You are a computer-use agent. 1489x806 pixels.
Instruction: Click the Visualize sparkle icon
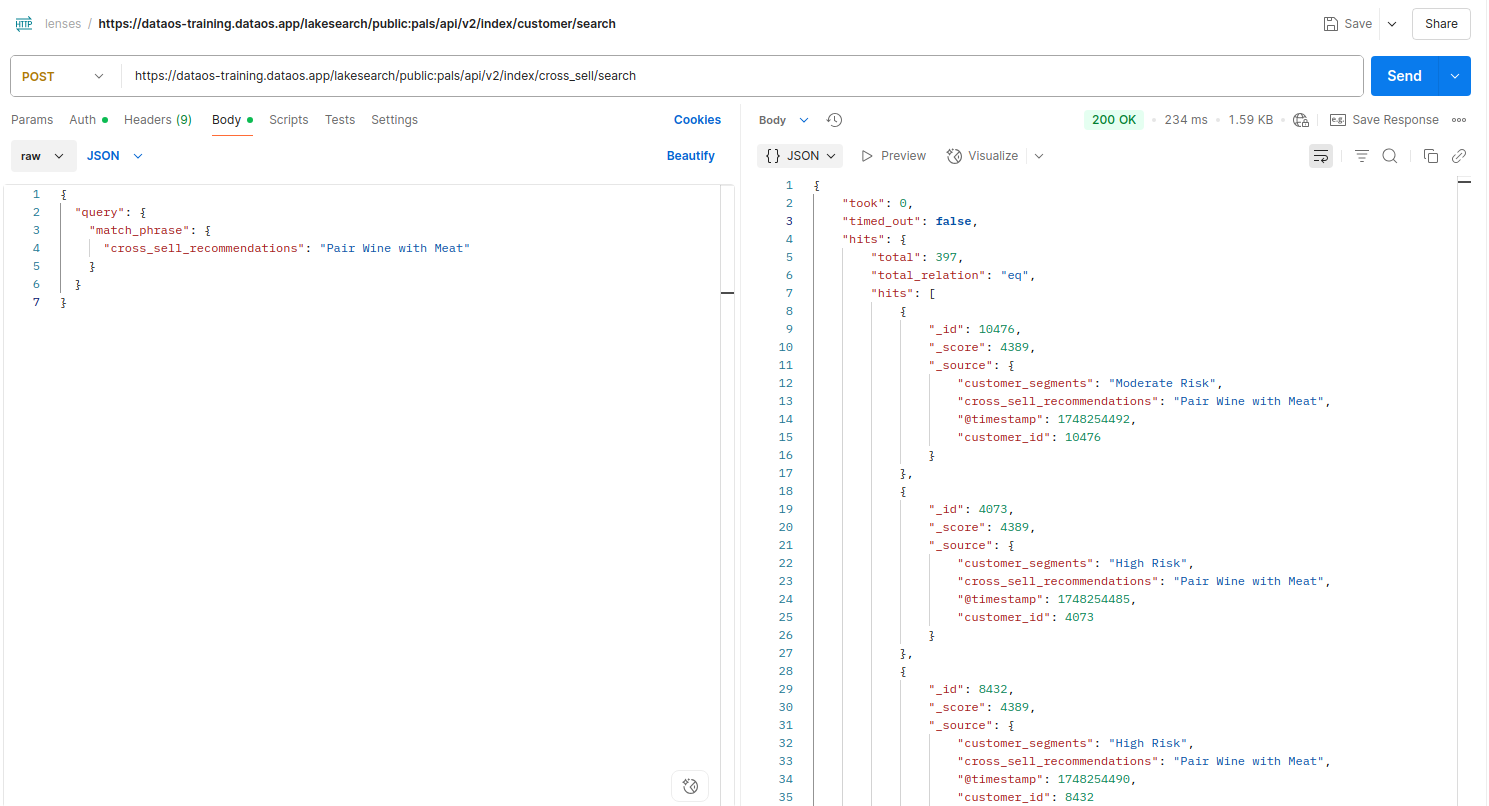coord(954,156)
